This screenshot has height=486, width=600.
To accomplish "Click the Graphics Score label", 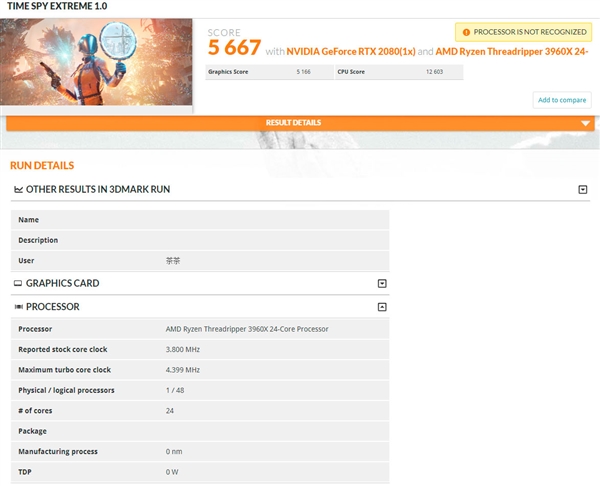I will point(228,72).
